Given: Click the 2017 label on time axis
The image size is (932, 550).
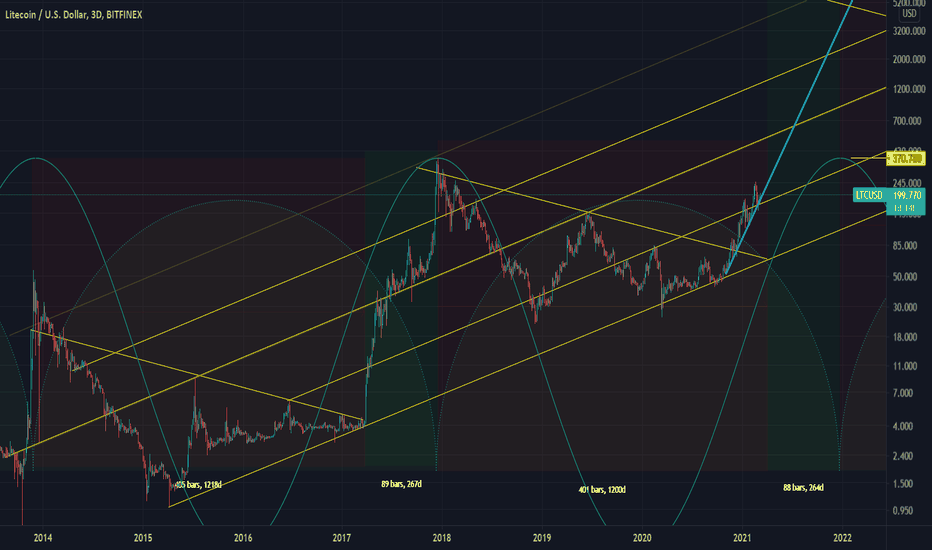Looking at the screenshot, I should click(x=342, y=538).
